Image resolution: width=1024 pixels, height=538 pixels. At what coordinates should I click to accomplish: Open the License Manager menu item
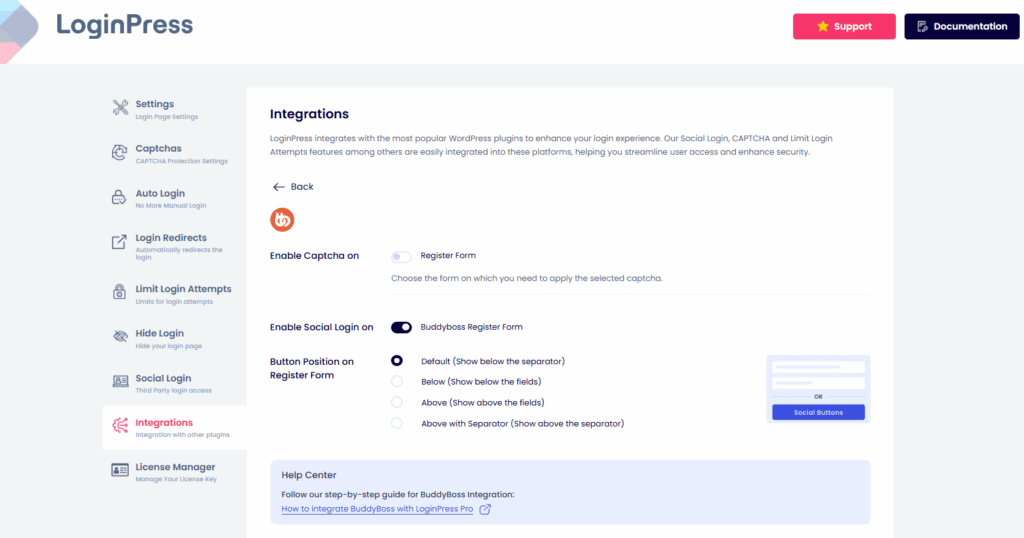click(x=174, y=472)
